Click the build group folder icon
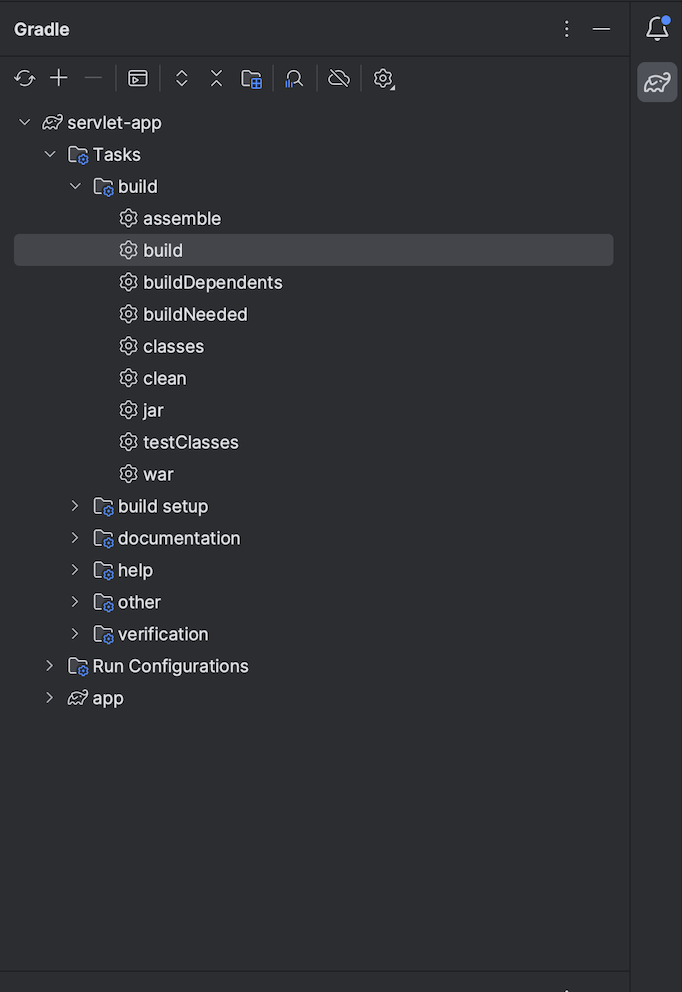This screenshot has height=992, width=682. pos(103,187)
